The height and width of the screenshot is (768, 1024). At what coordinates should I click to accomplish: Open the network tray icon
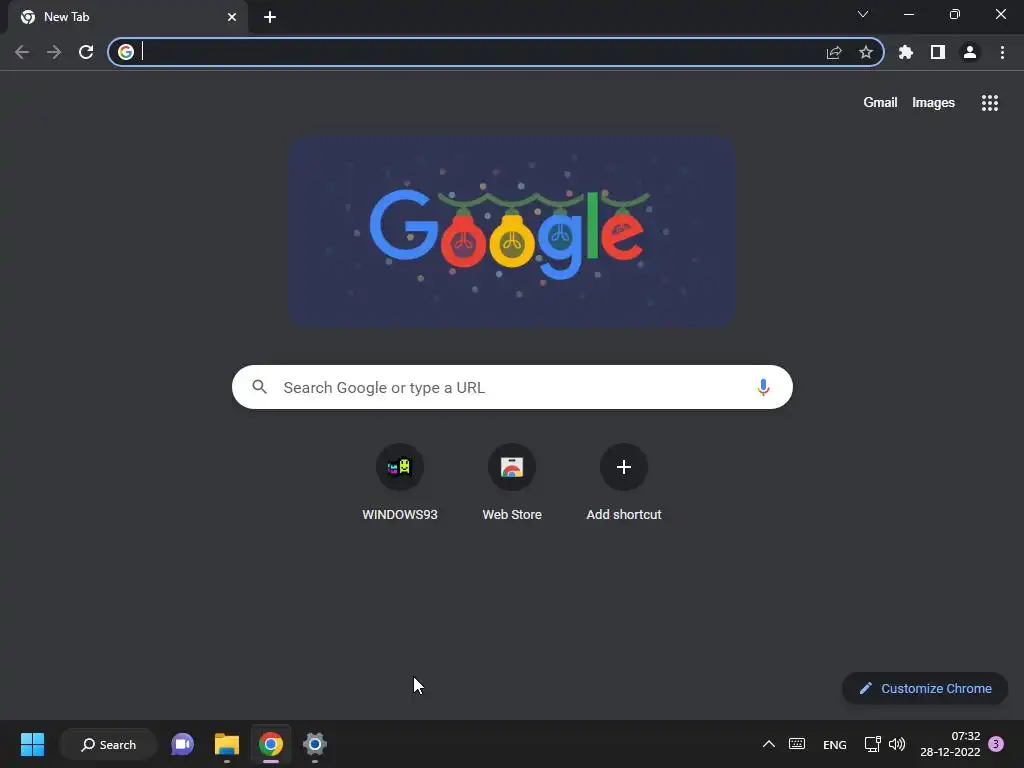tap(872, 744)
